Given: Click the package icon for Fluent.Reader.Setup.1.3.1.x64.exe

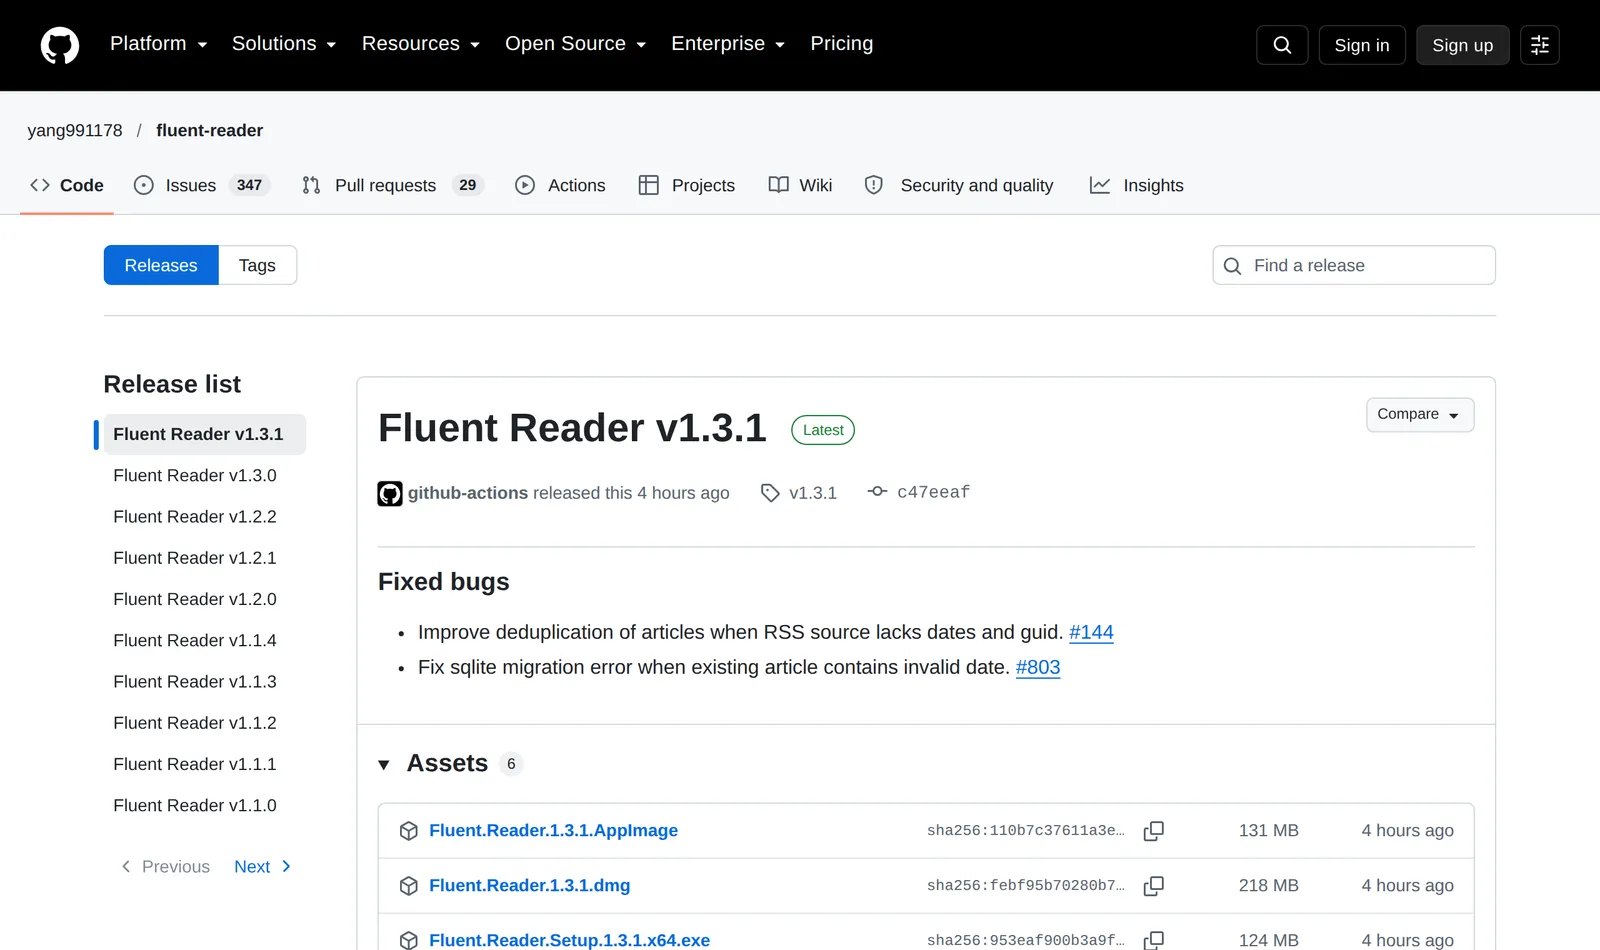Looking at the screenshot, I should (408, 940).
